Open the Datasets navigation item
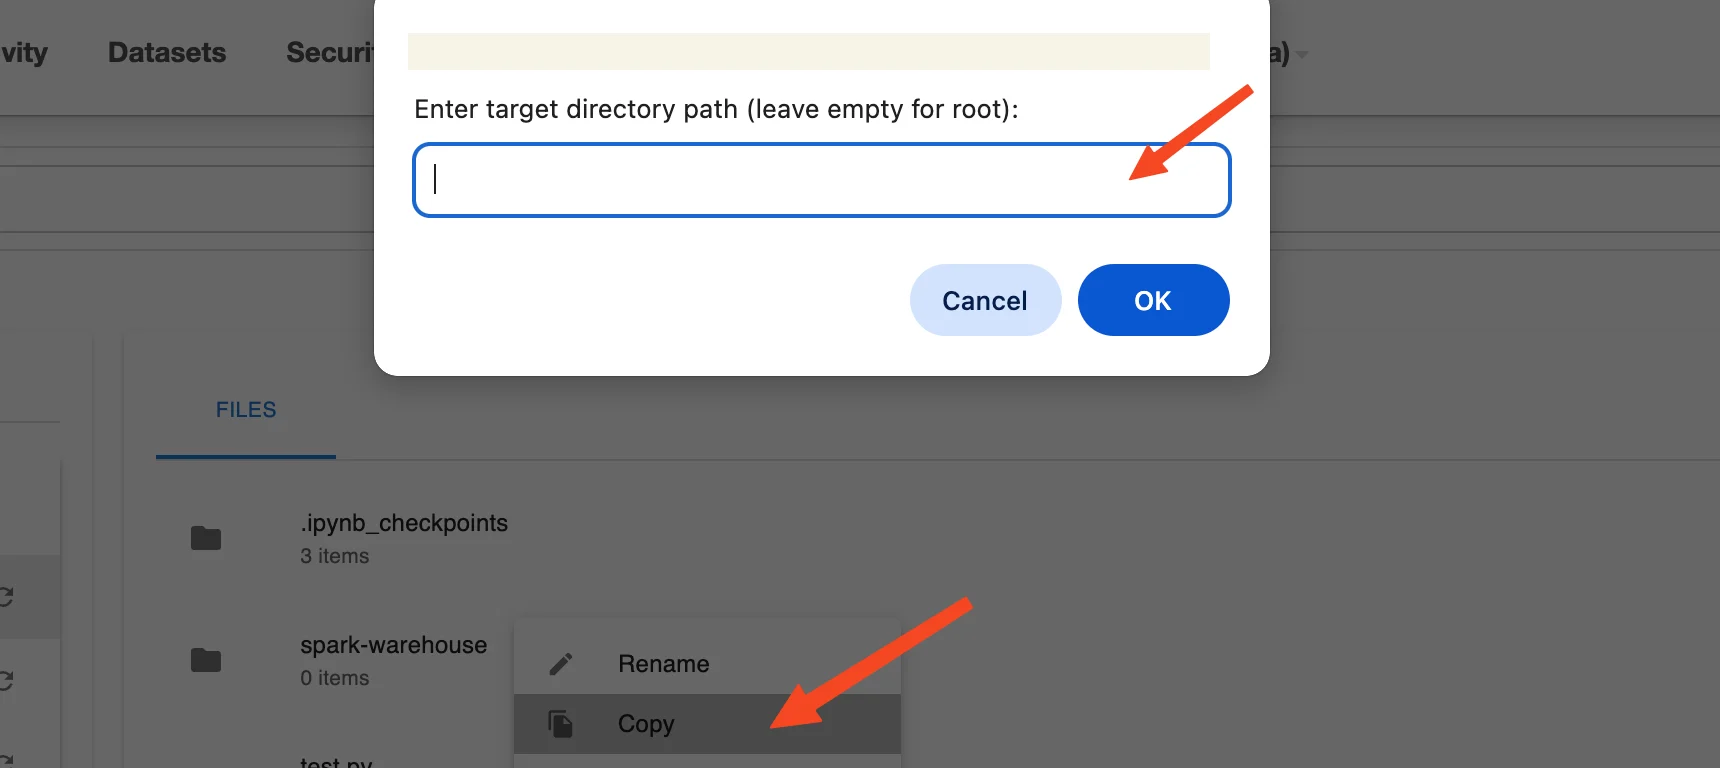 point(167,52)
